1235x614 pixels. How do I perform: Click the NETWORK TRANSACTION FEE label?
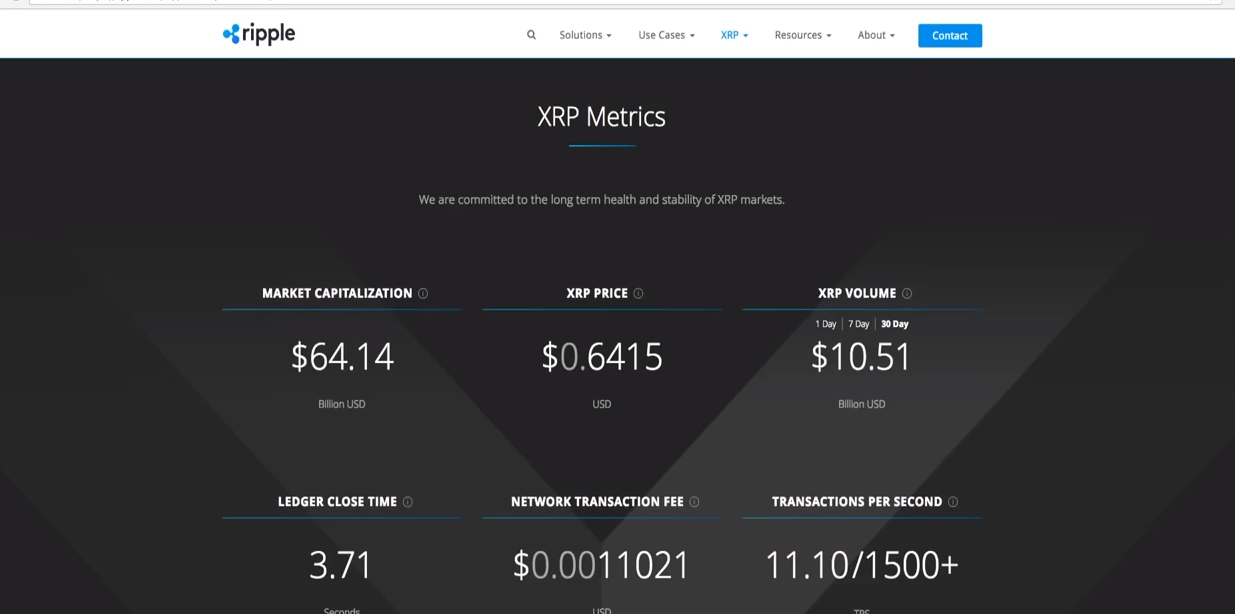click(597, 502)
